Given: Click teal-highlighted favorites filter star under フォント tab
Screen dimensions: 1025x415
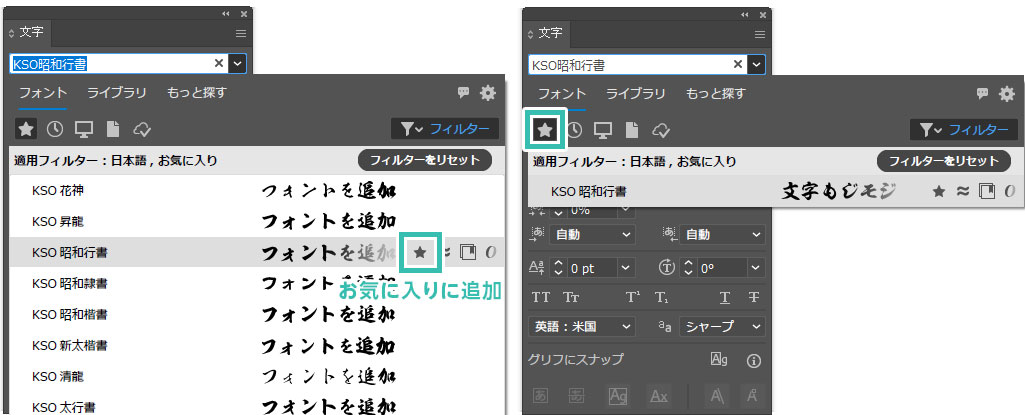Looking at the screenshot, I should (x=545, y=129).
